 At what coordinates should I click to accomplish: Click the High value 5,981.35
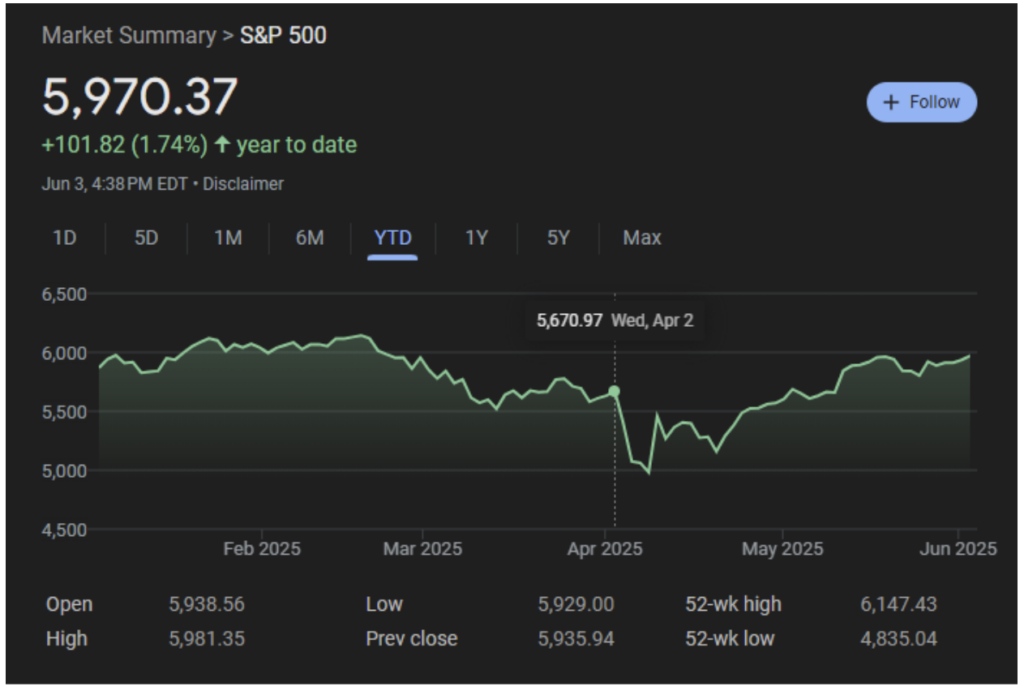(206, 639)
